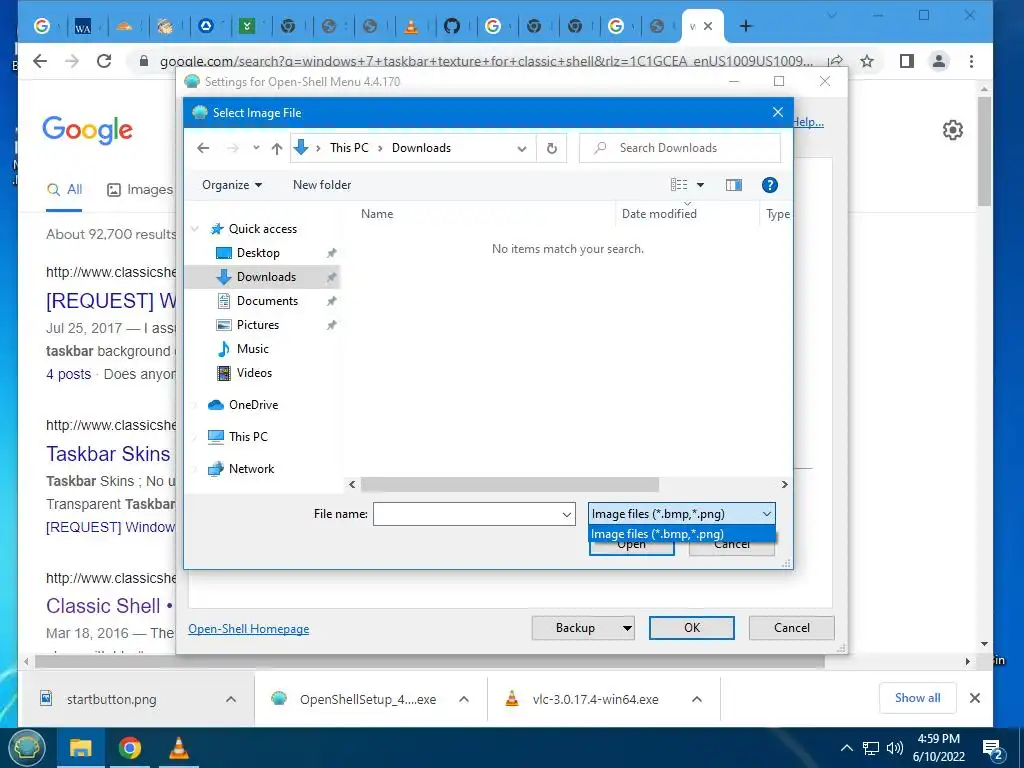Select Network in navigation pane
Viewport: 1024px width, 768px height.
click(251, 469)
